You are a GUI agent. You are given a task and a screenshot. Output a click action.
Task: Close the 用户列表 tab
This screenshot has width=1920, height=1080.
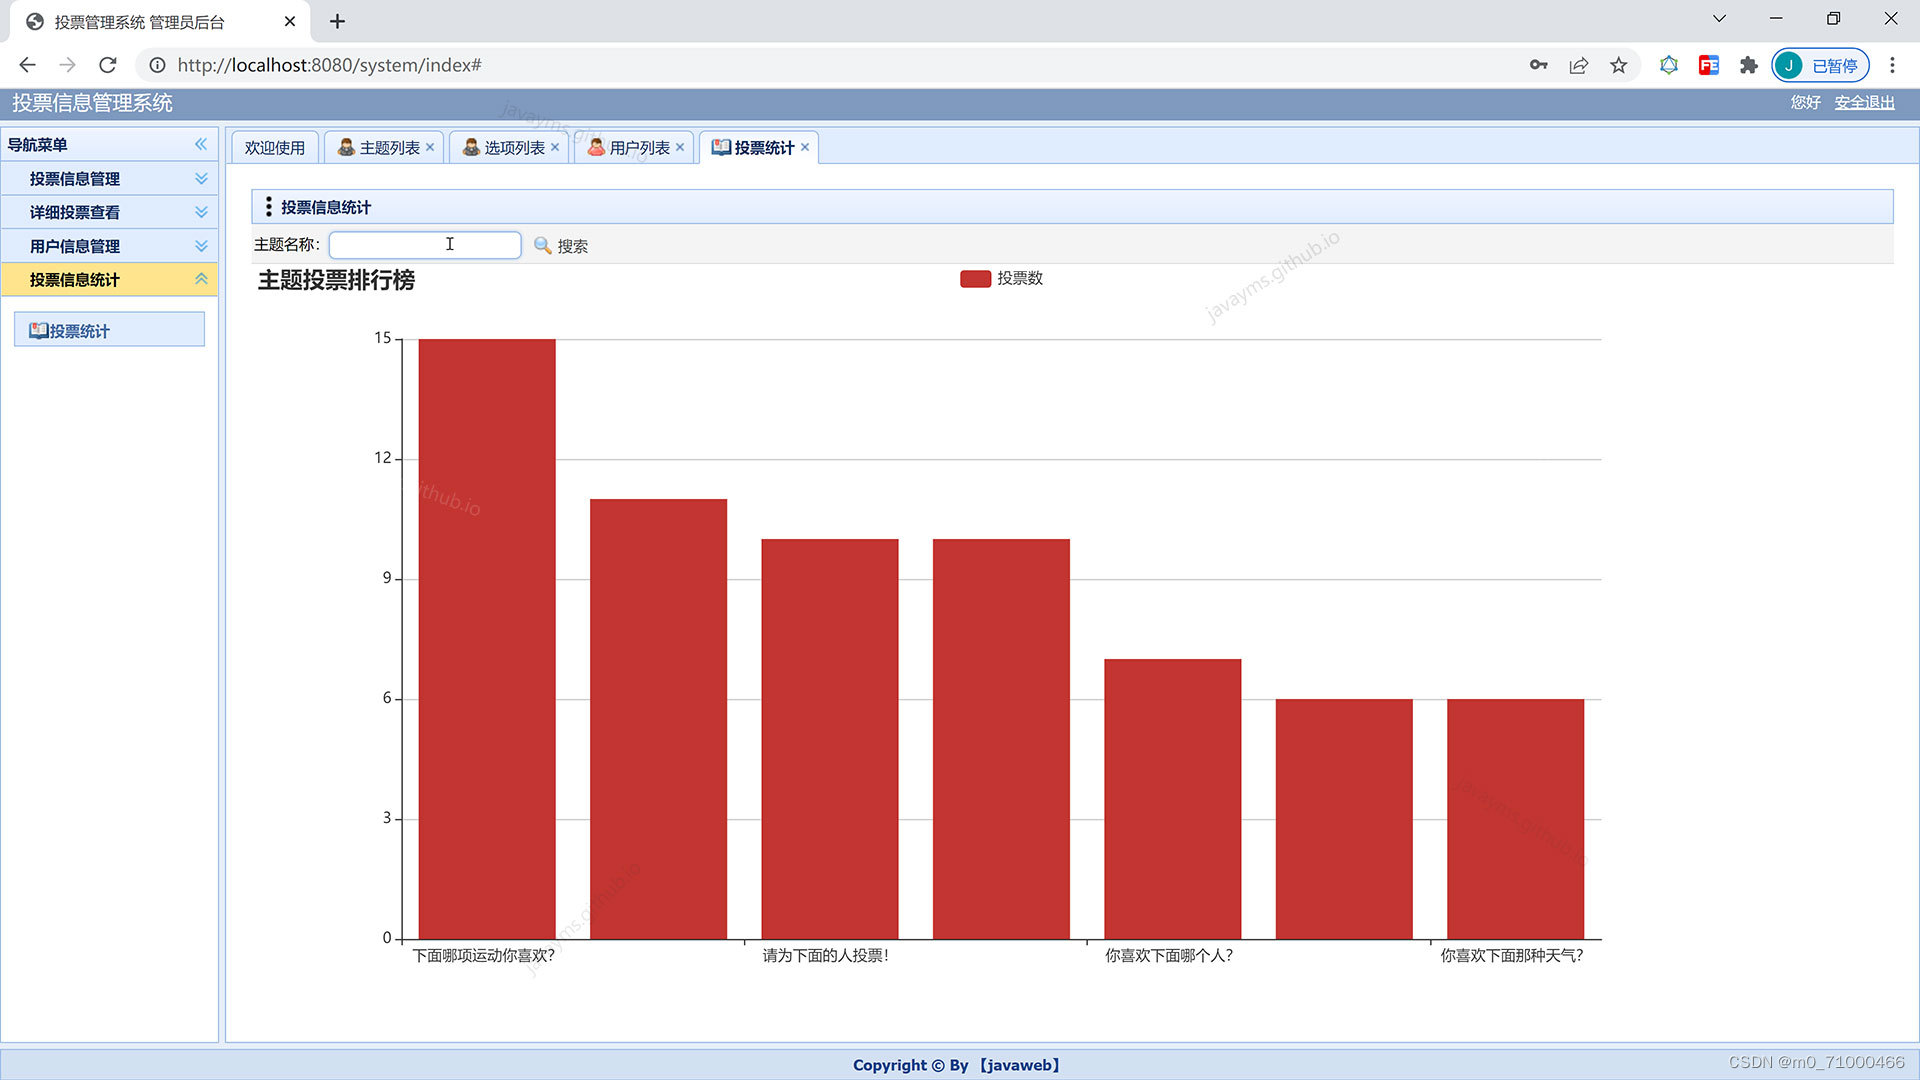[680, 147]
